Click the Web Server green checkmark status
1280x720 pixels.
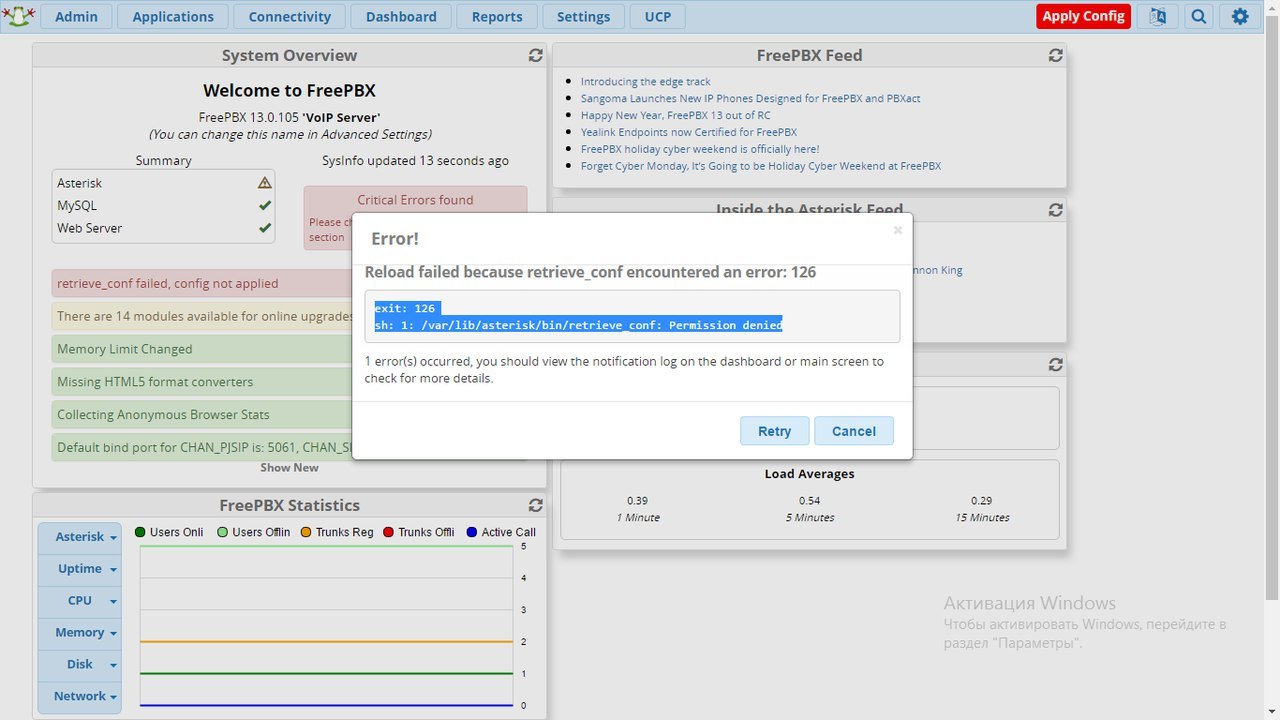tap(264, 228)
